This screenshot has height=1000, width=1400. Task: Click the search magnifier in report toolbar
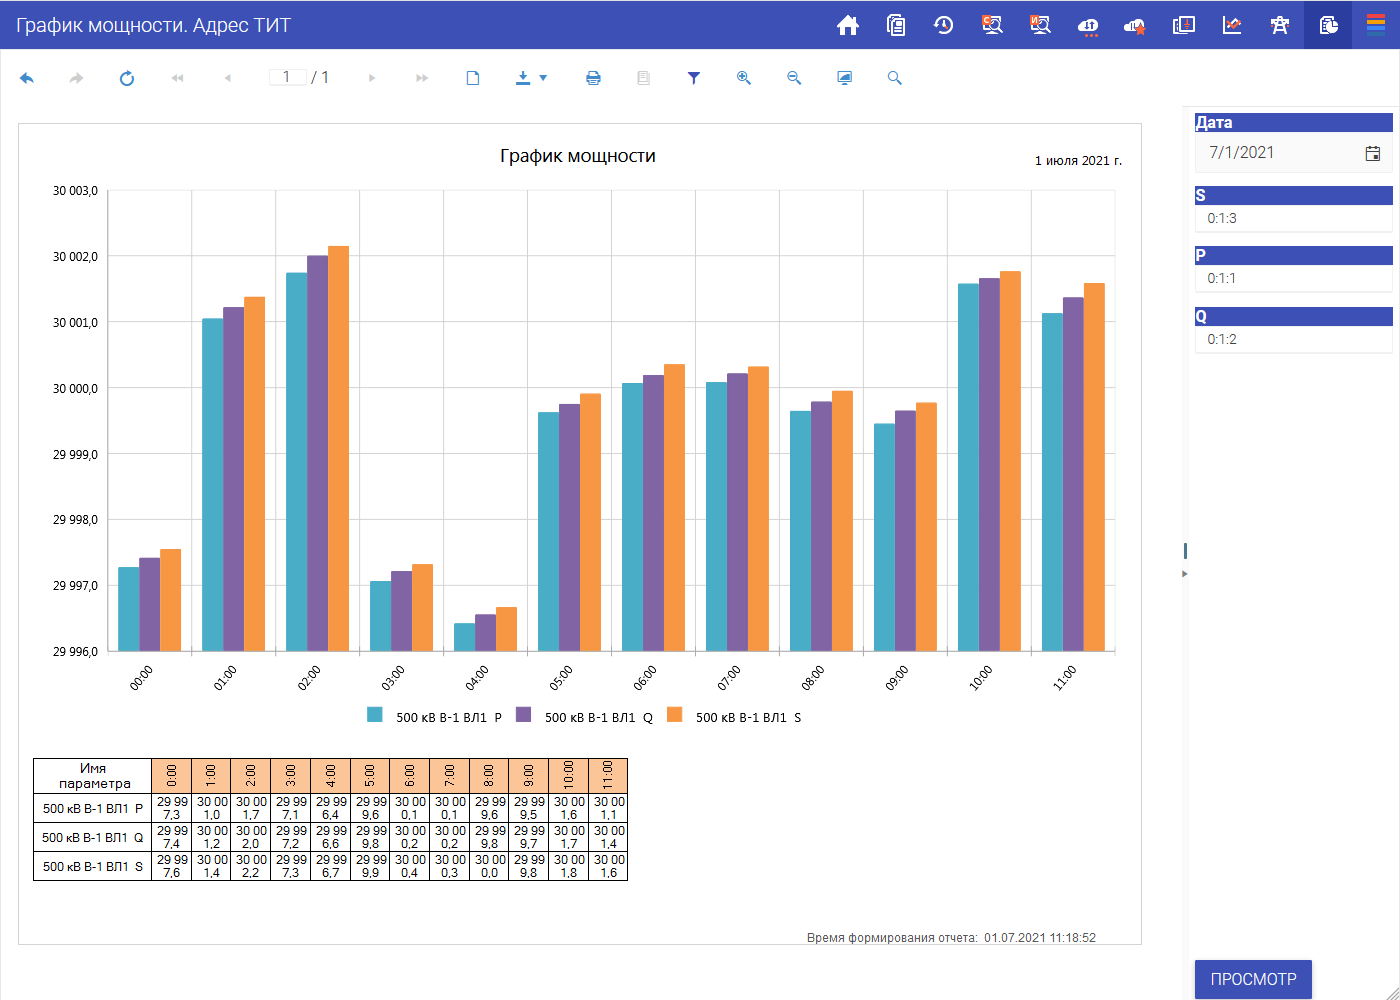coord(894,78)
